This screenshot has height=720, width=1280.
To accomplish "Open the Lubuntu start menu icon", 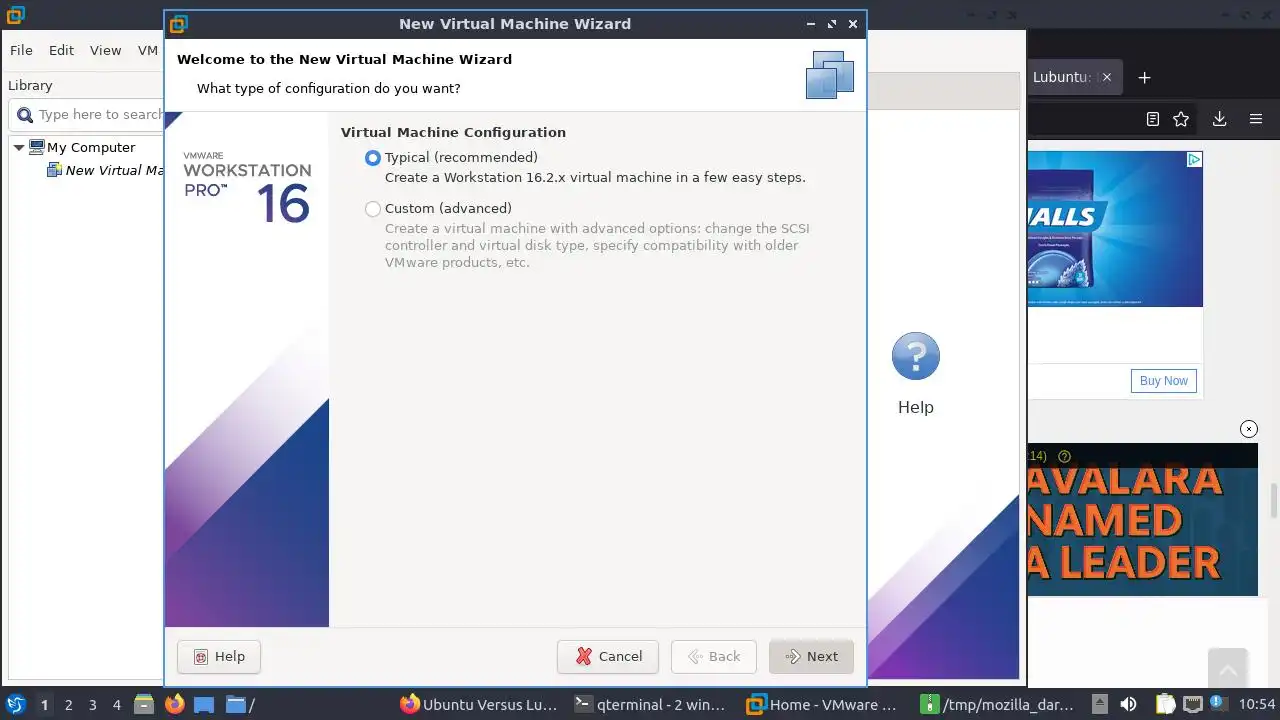I will (15, 704).
